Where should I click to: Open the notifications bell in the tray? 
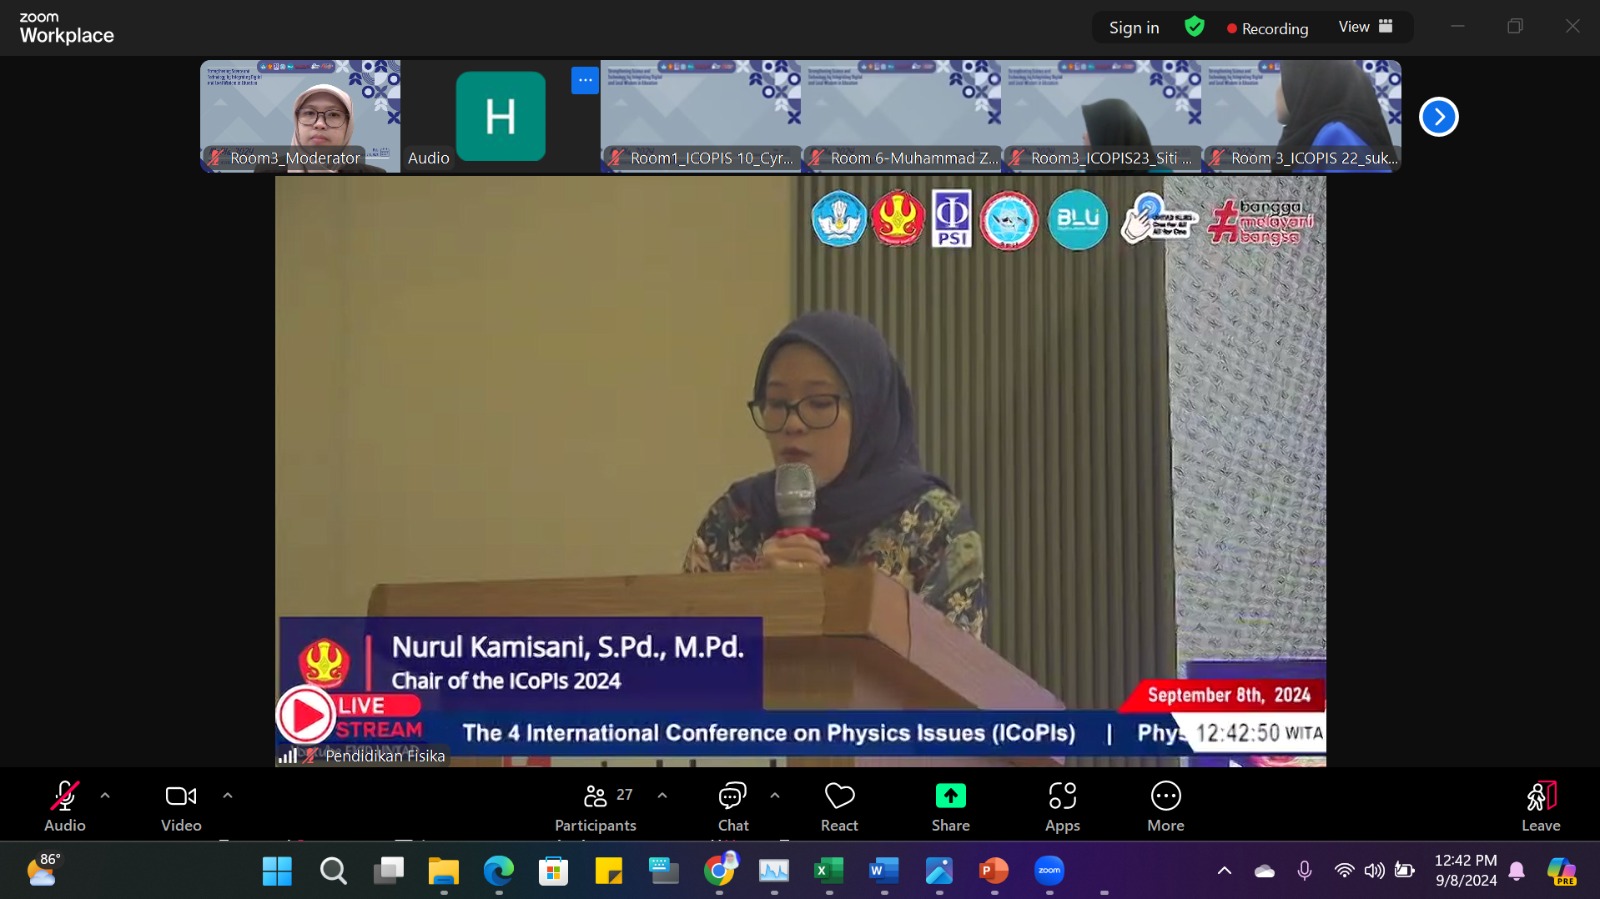click(x=1517, y=871)
